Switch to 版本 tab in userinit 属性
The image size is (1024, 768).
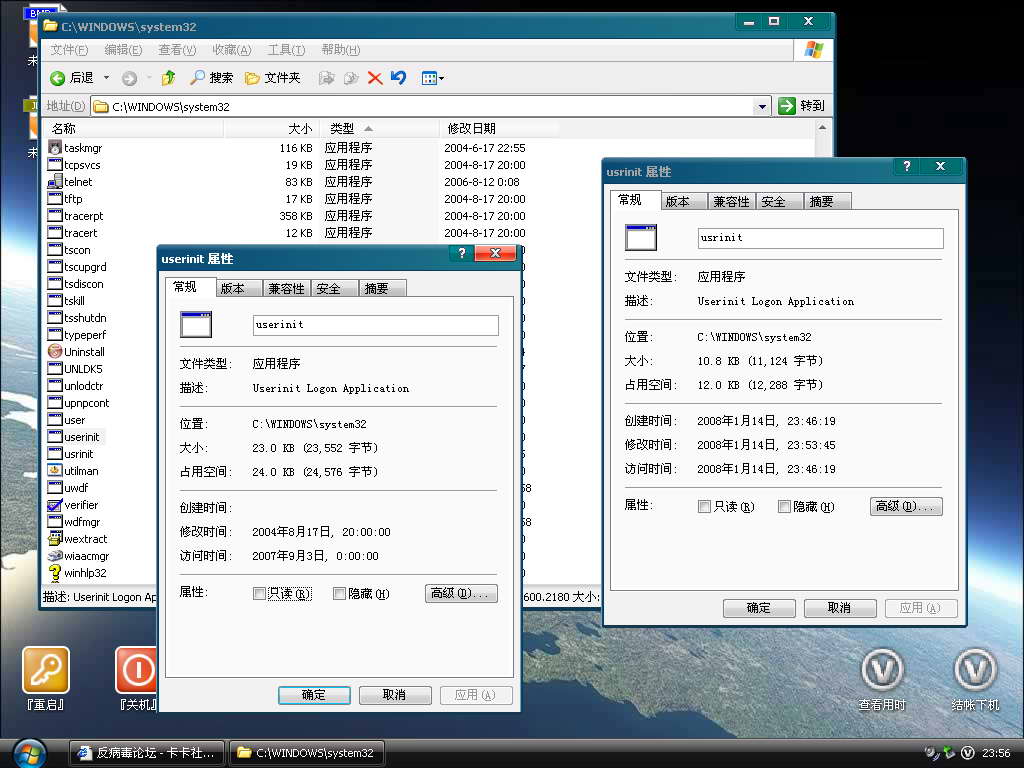point(232,288)
